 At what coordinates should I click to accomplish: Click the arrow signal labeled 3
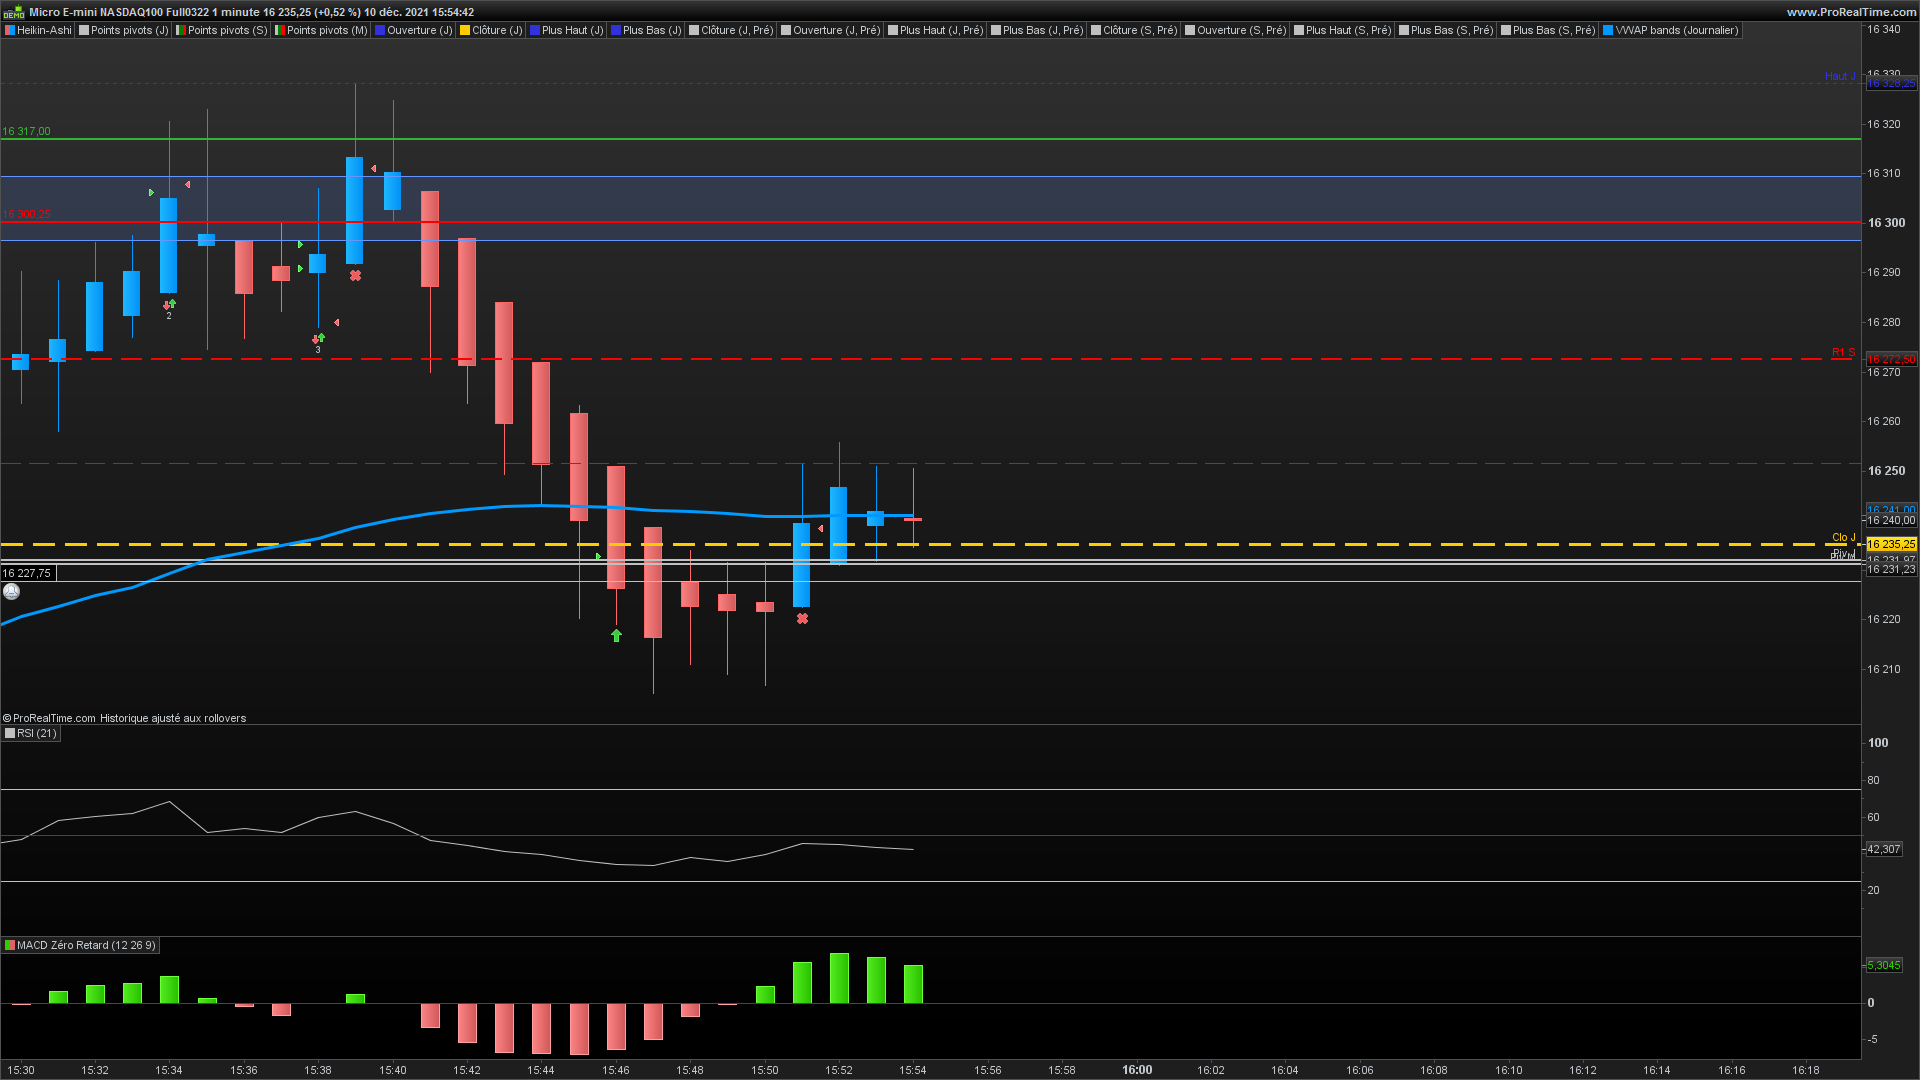(318, 339)
